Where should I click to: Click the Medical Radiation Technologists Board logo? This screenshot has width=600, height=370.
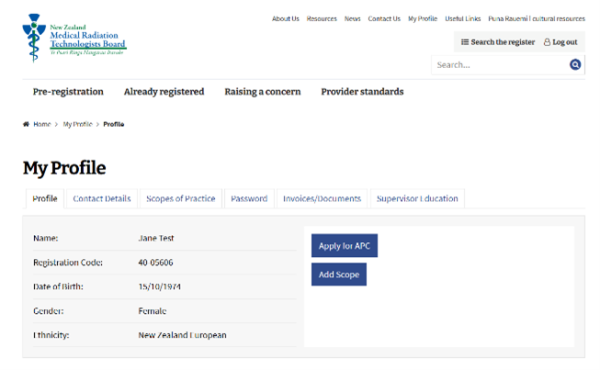(74, 38)
